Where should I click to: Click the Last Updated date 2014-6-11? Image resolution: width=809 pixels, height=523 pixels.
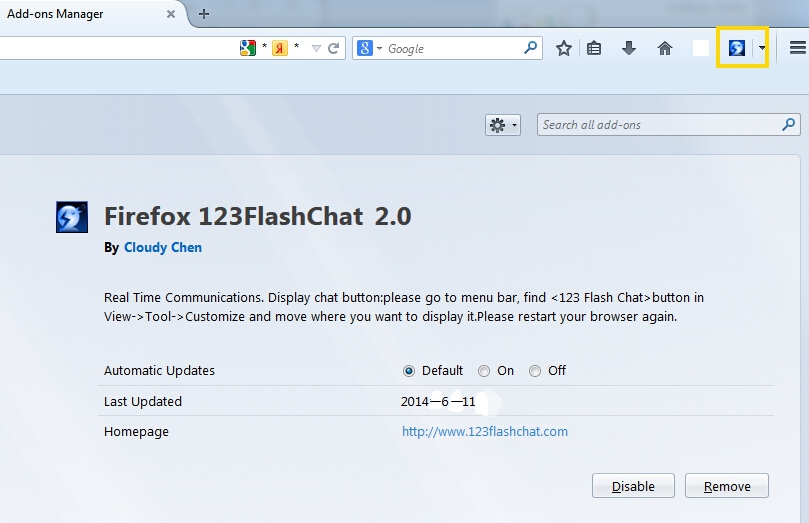click(438, 401)
